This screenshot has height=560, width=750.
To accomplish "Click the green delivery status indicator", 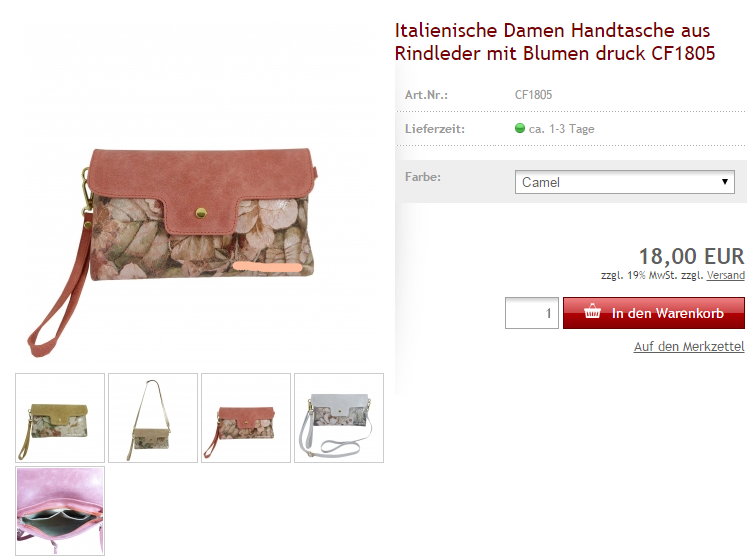I will (520, 128).
